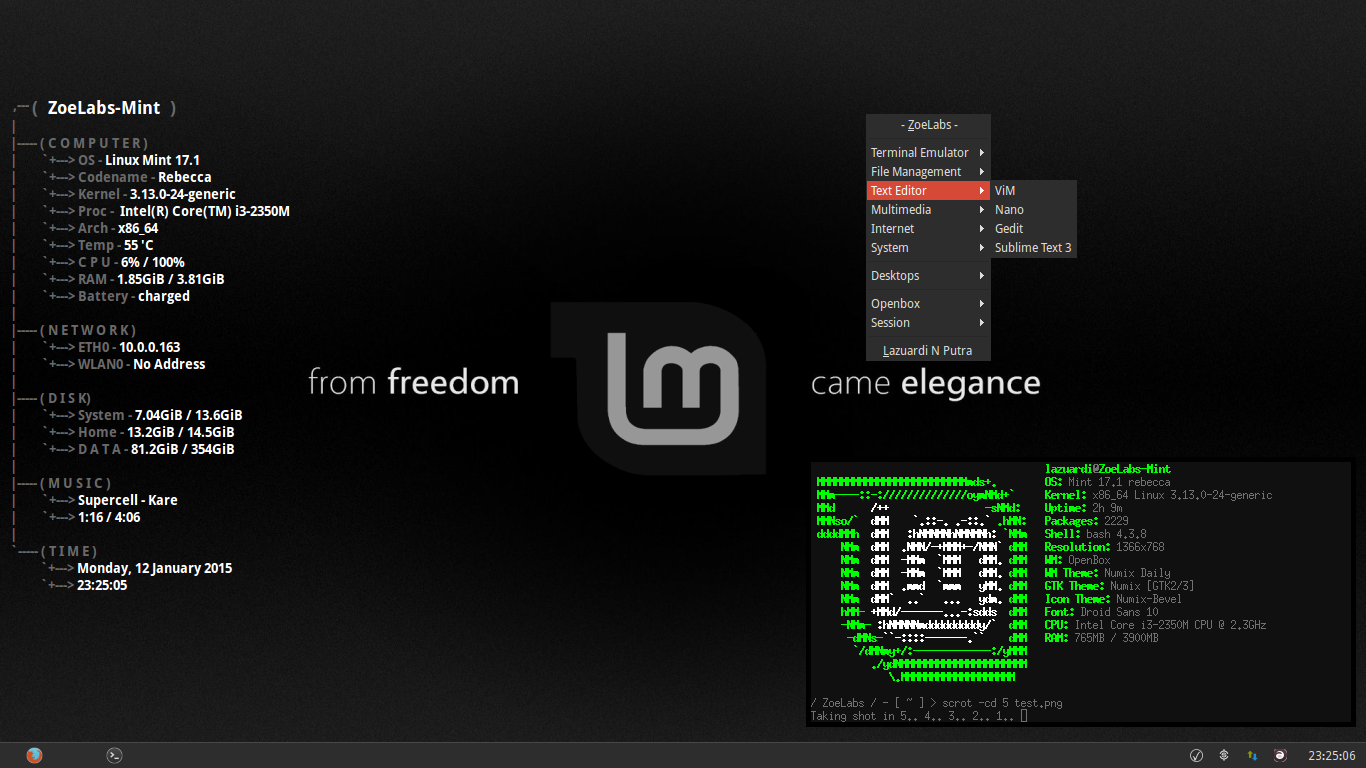Click the conky time '23:25:05'
The width and height of the screenshot is (1366, 768).
point(102,585)
